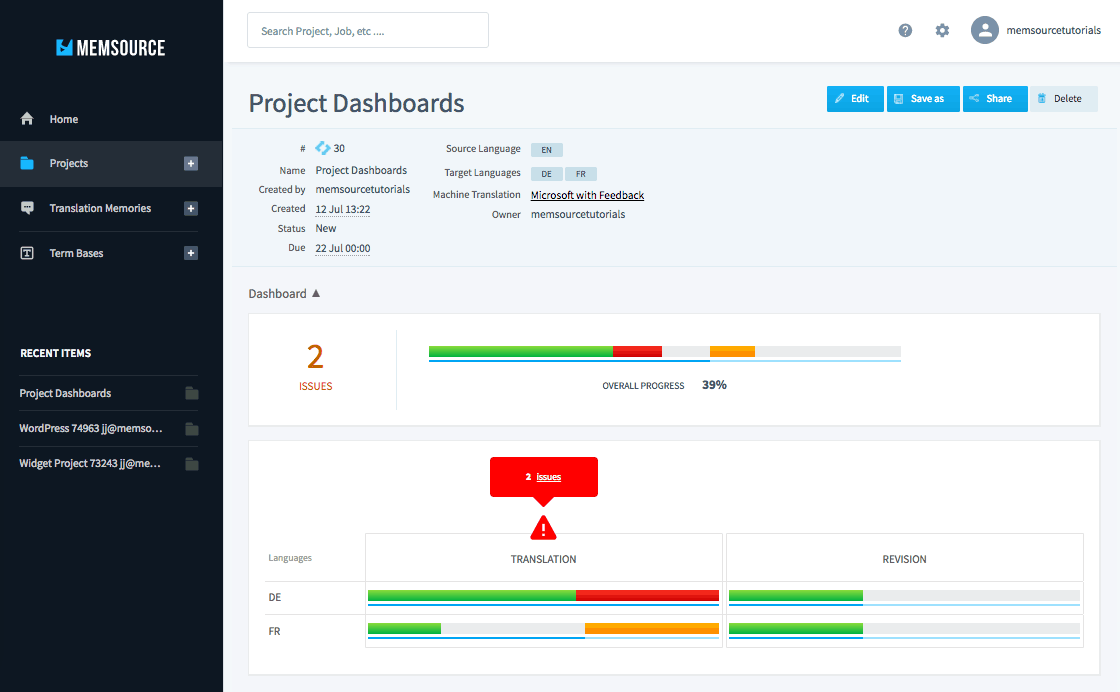The image size is (1120, 692).
Task: Delete the project with Delete button
Action: click(x=1064, y=99)
